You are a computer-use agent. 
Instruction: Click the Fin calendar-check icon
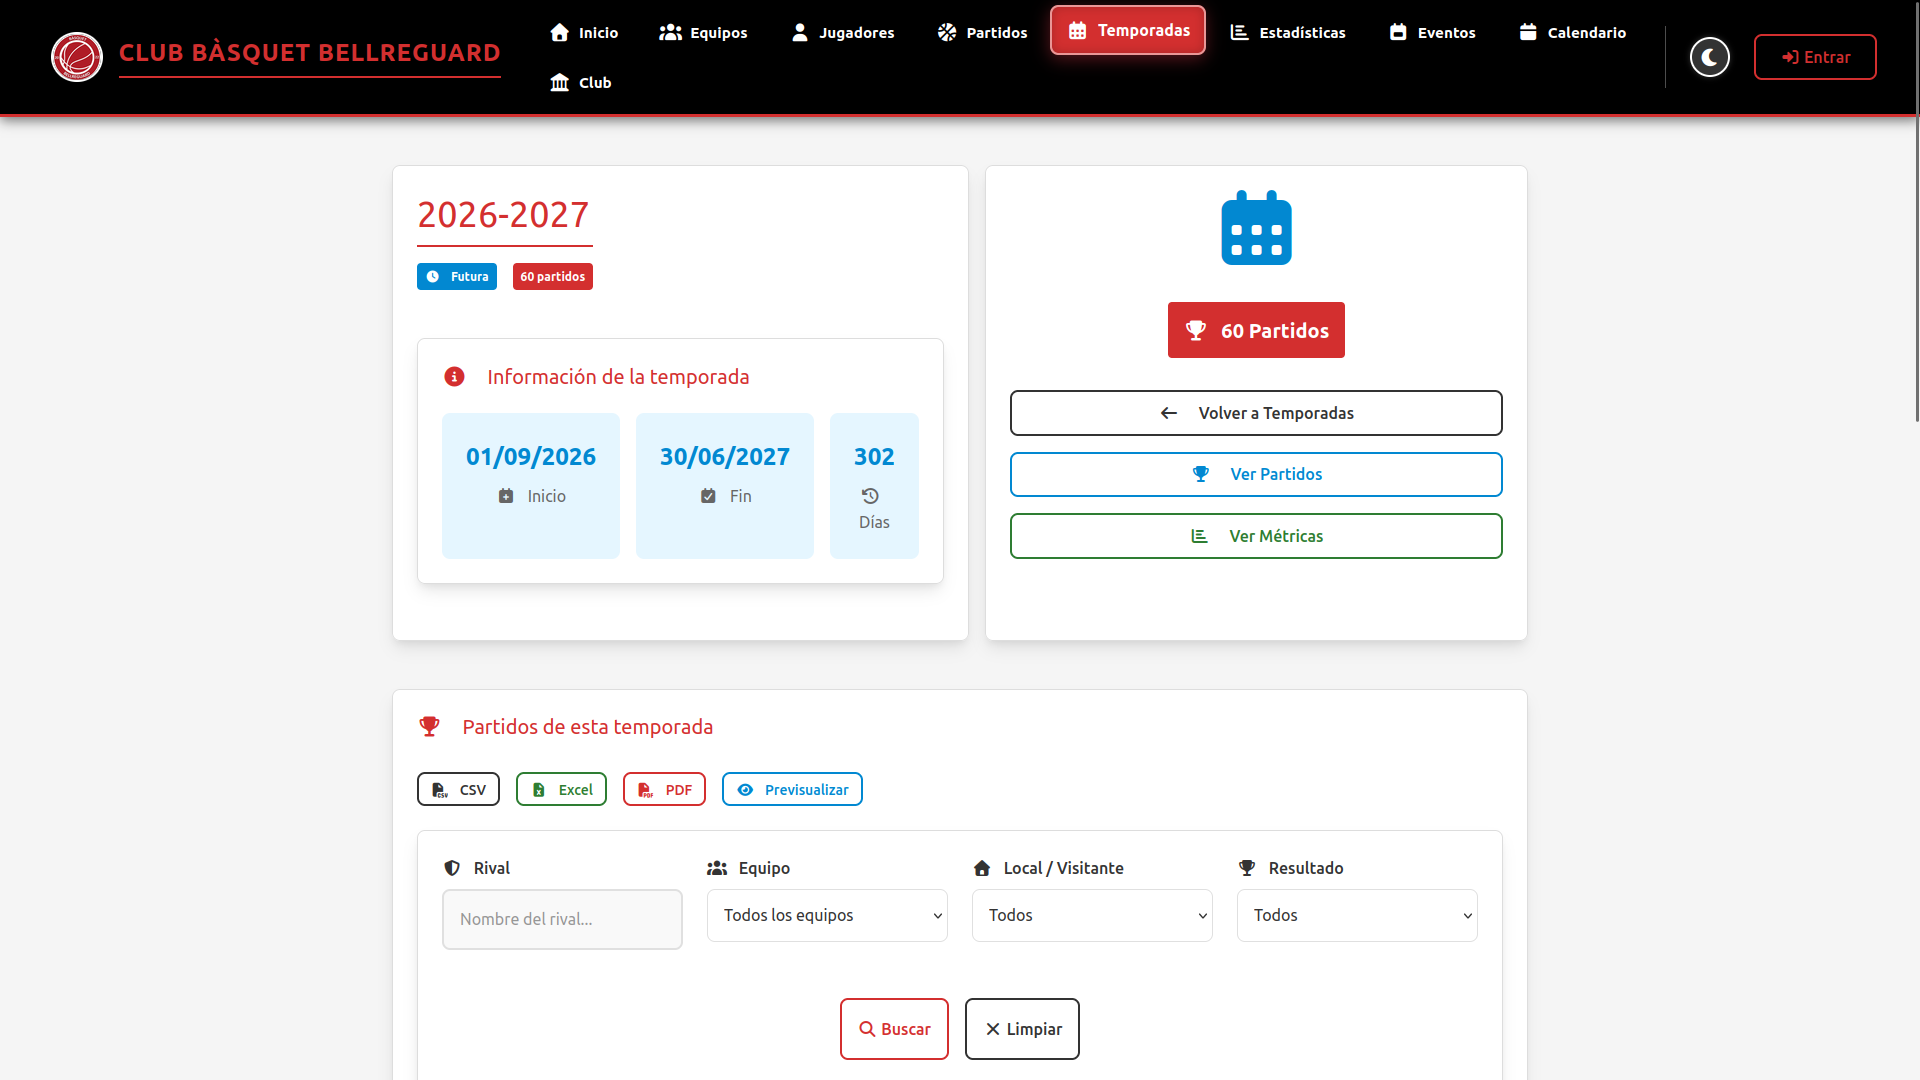708,496
